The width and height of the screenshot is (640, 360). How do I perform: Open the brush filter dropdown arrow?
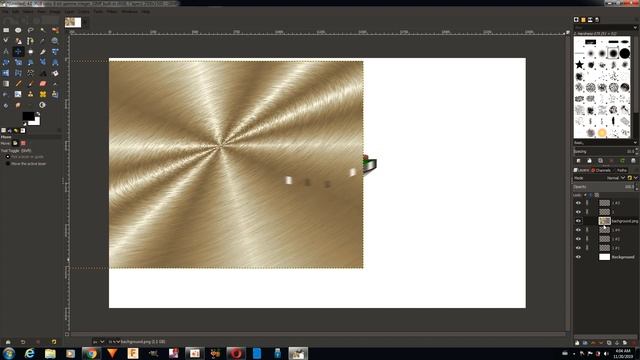click(x=635, y=27)
